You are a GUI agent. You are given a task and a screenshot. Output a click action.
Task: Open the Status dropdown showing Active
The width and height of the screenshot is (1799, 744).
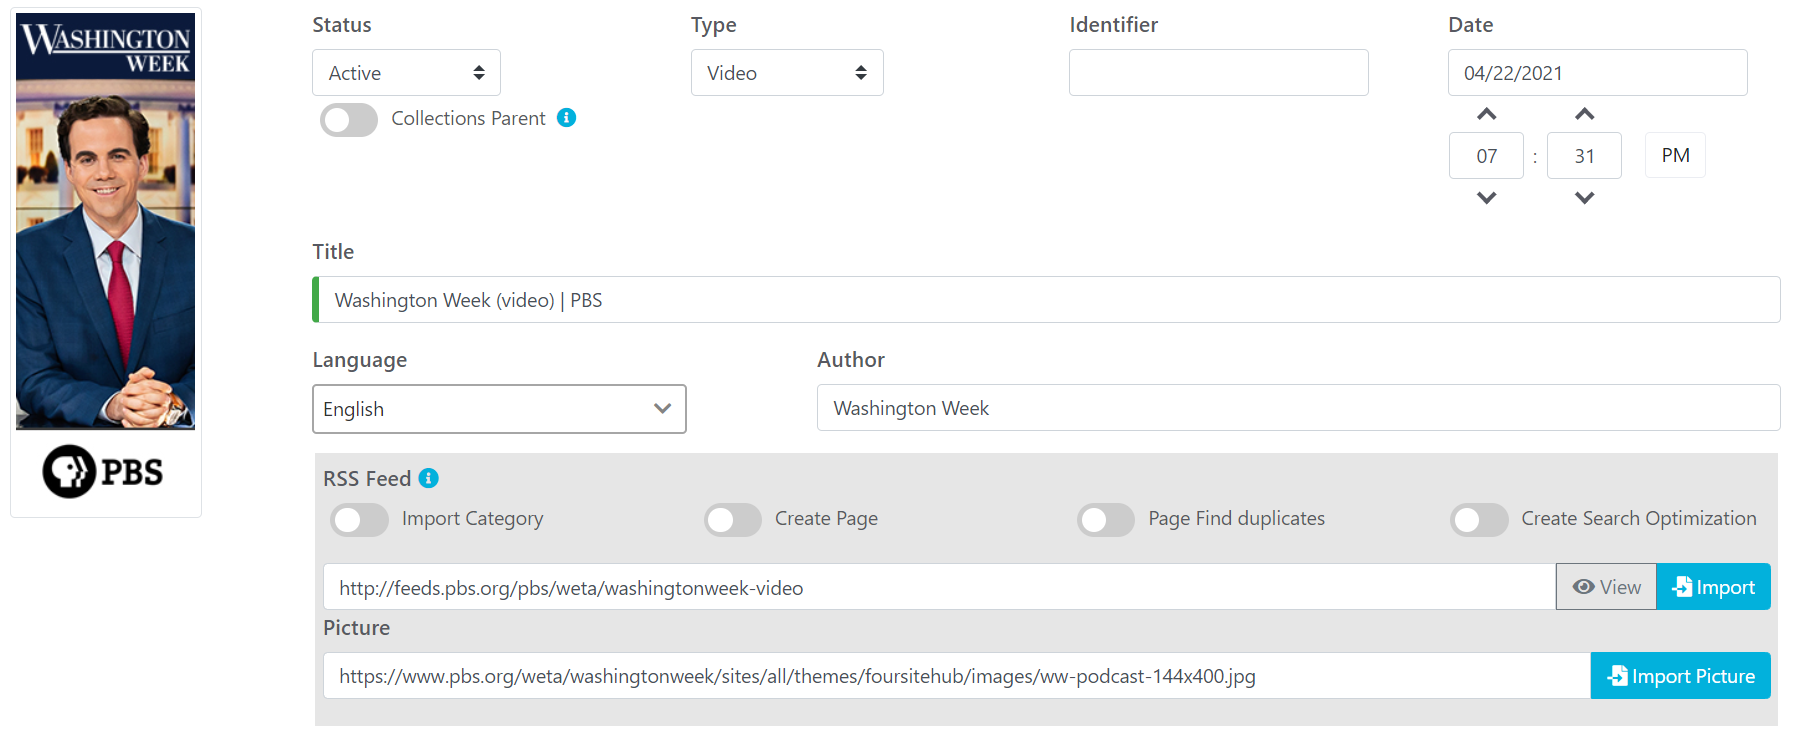pyautogui.click(x=406, y=73)
